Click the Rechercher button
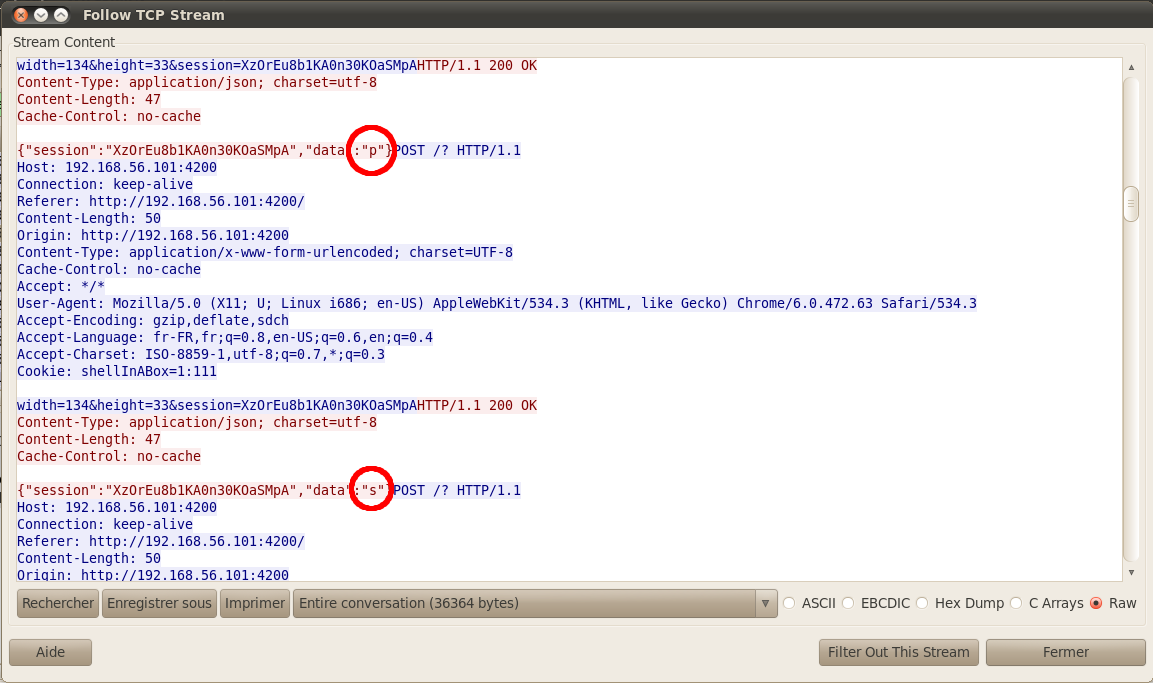This screenshot has height=683, width=1153. (58, 603)
